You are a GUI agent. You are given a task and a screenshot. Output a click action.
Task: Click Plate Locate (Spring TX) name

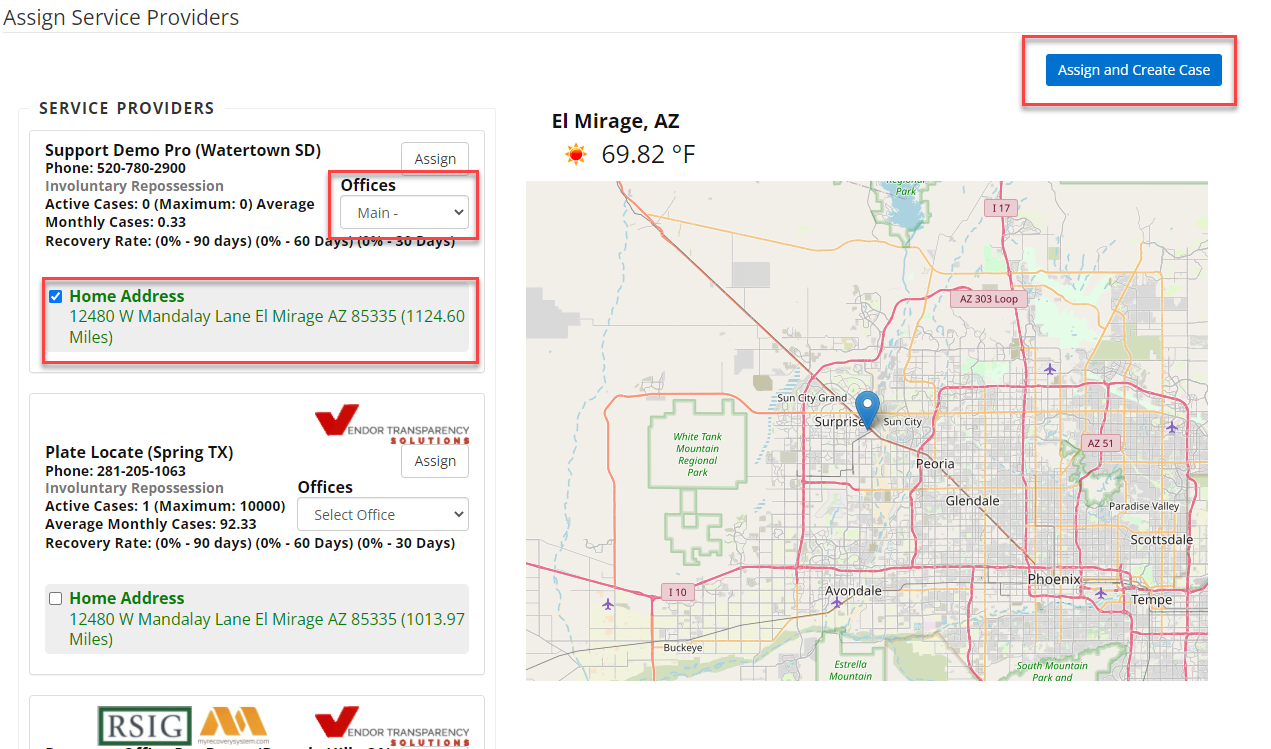click(x=139, y=452)
